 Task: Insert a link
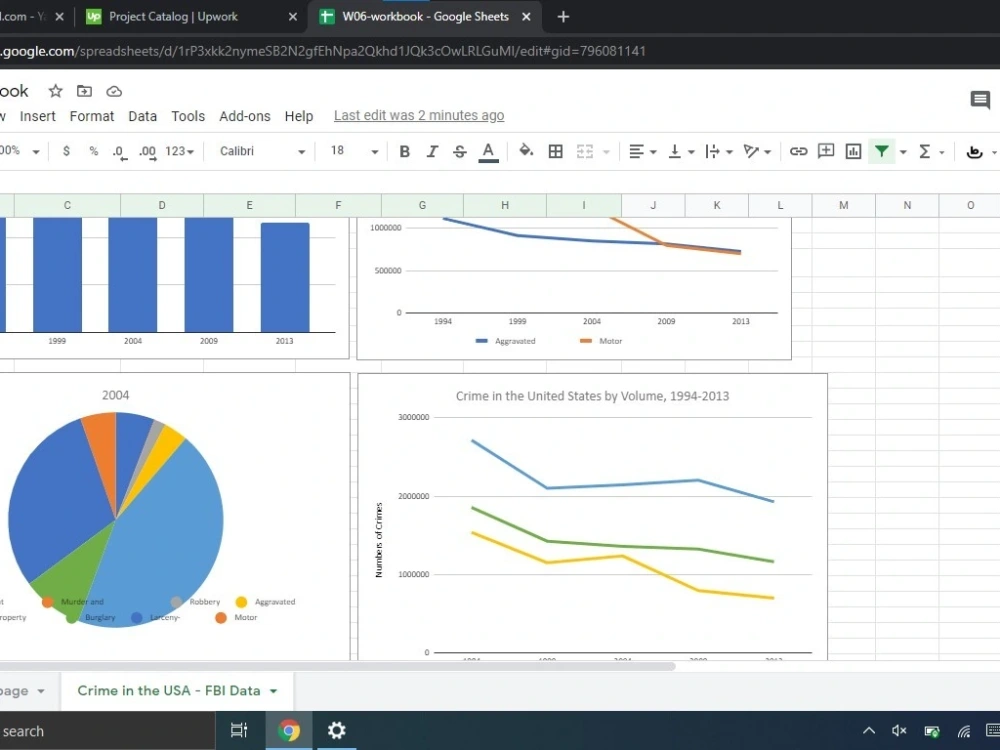798,151
